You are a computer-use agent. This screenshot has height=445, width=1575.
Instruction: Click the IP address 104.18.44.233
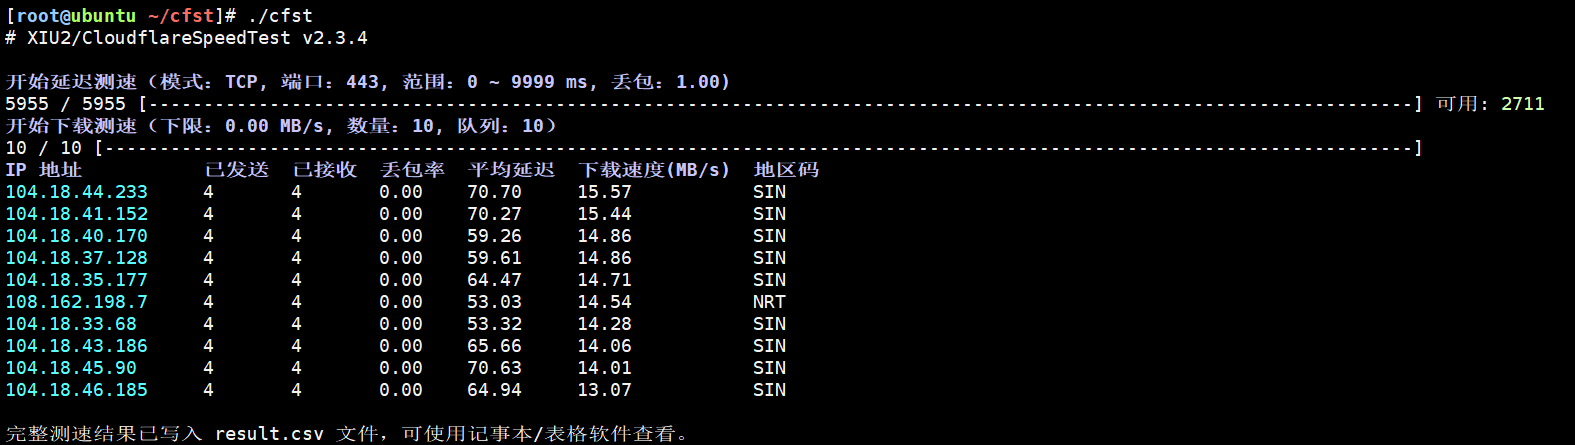(x=76, y=192)
